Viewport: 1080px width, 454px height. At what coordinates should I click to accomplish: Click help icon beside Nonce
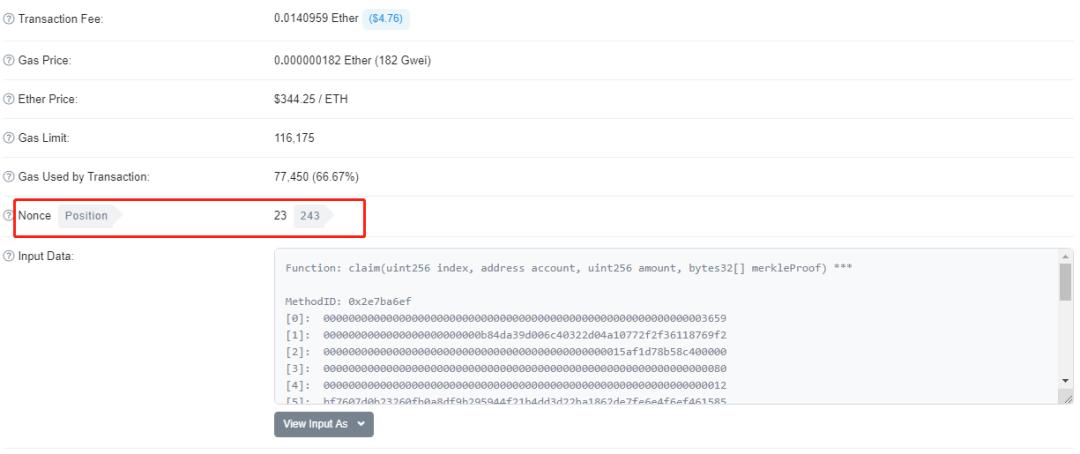coord(8,216)
